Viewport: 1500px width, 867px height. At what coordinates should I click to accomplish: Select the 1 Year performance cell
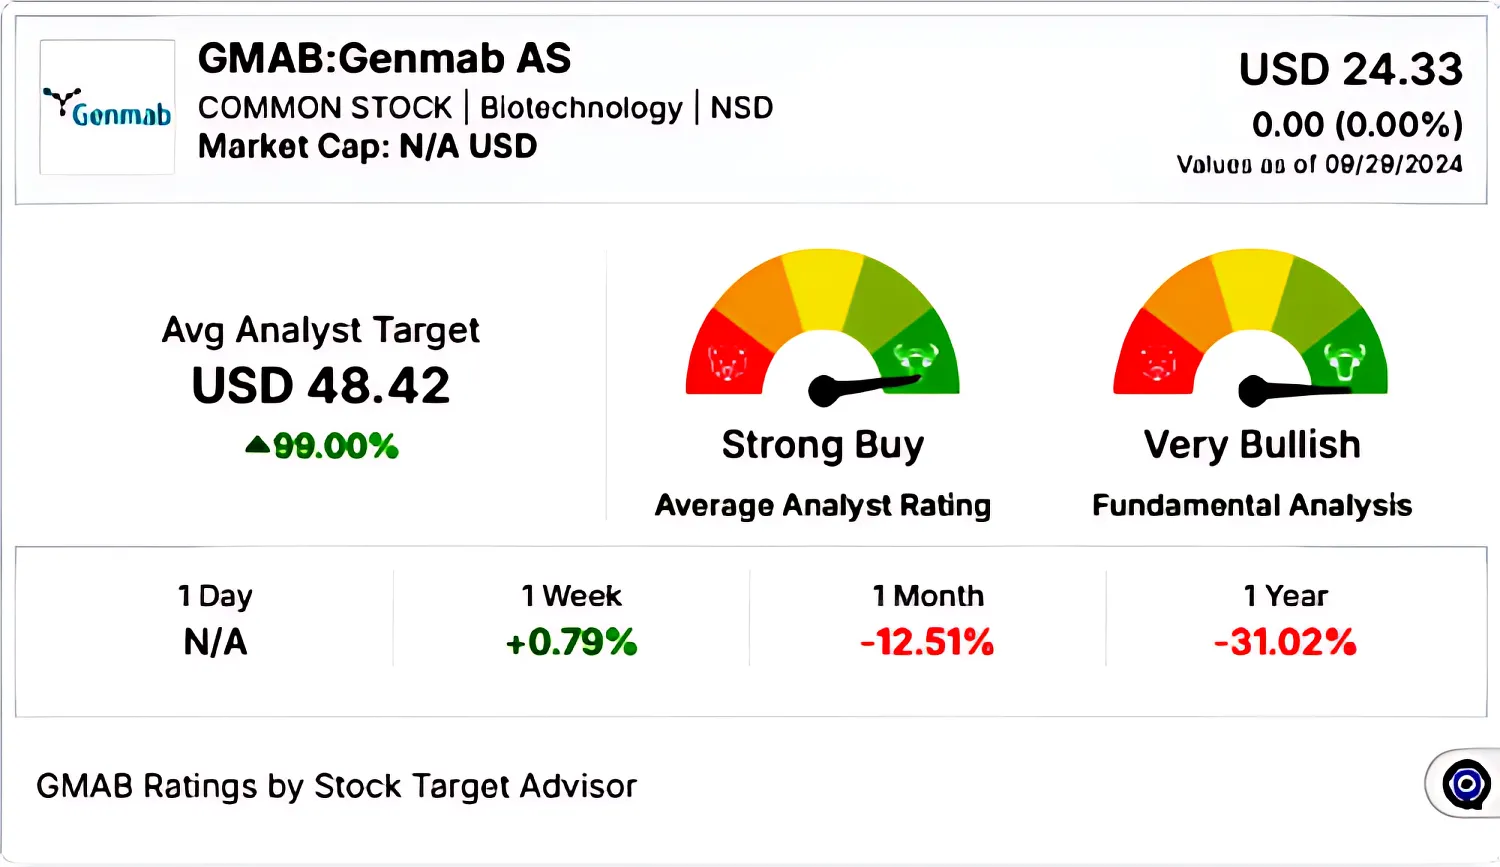click(1285, 620)
